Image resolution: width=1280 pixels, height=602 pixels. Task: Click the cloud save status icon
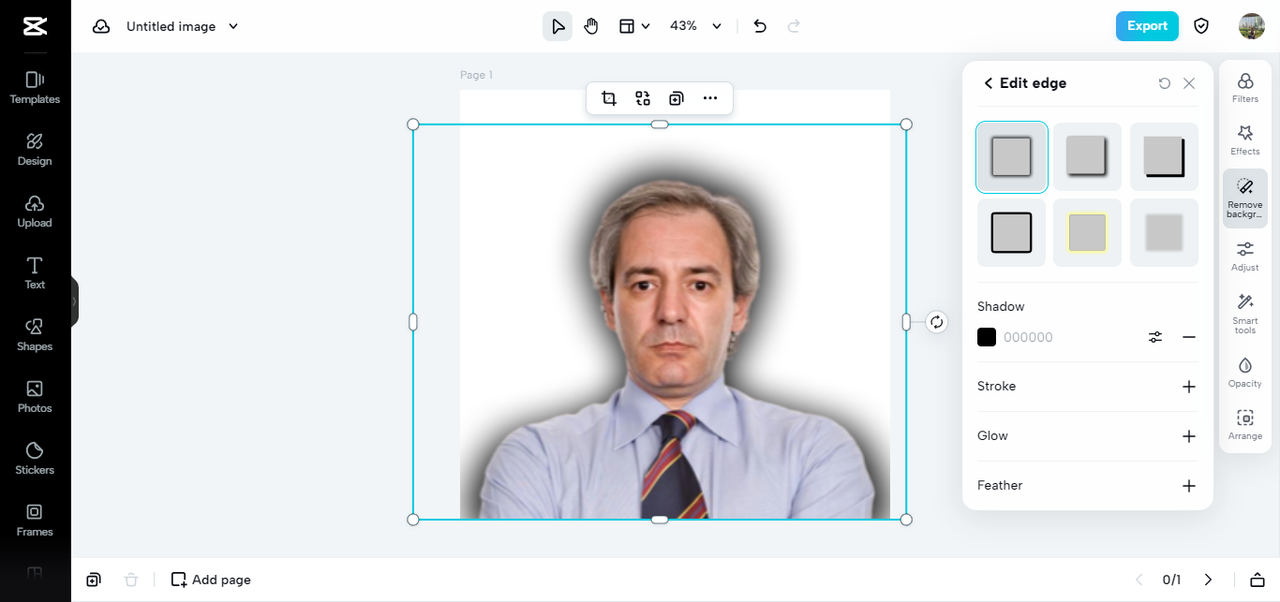[x=101, y=27]
